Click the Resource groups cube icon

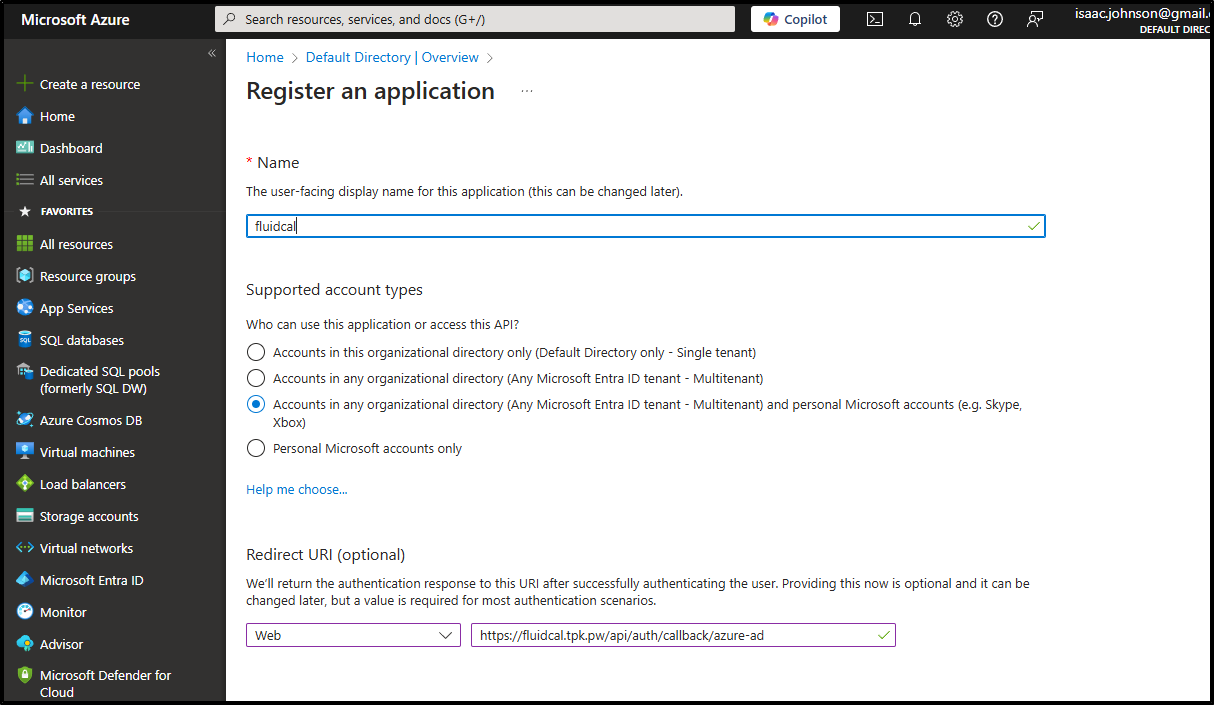[25, 276]
